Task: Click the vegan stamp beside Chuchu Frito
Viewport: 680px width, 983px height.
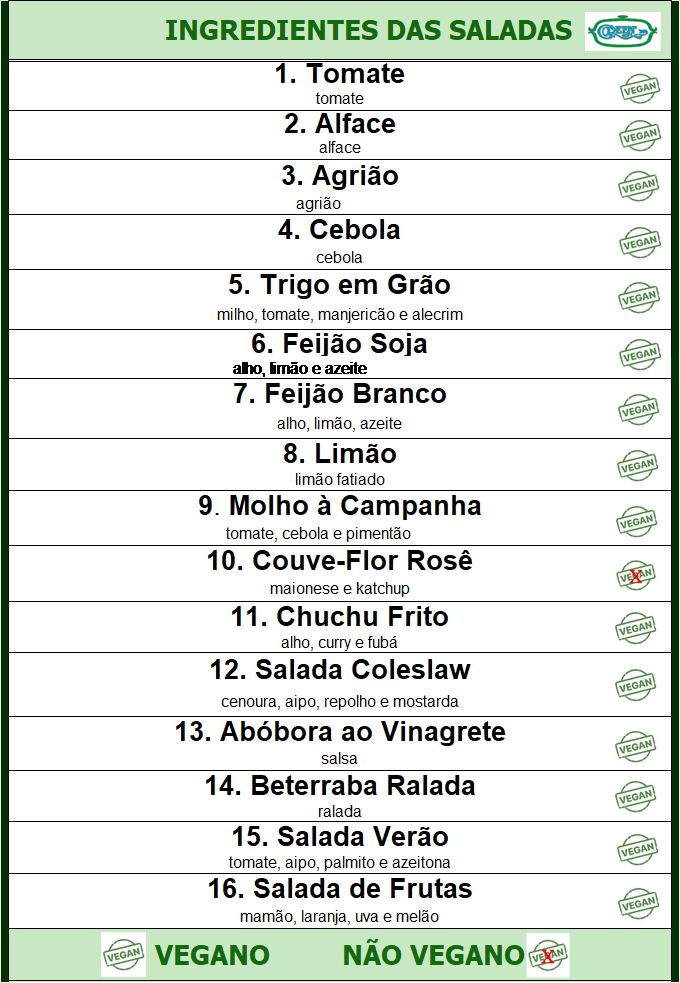Action: click(637, 628)
